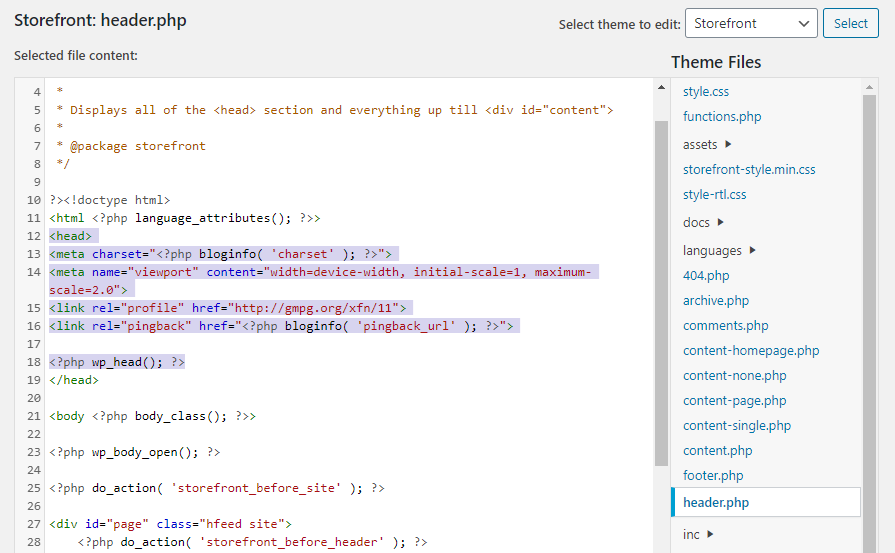Click the 'storefront_before_header' string
Screen dimensions: 895x553
coord(292,542)
